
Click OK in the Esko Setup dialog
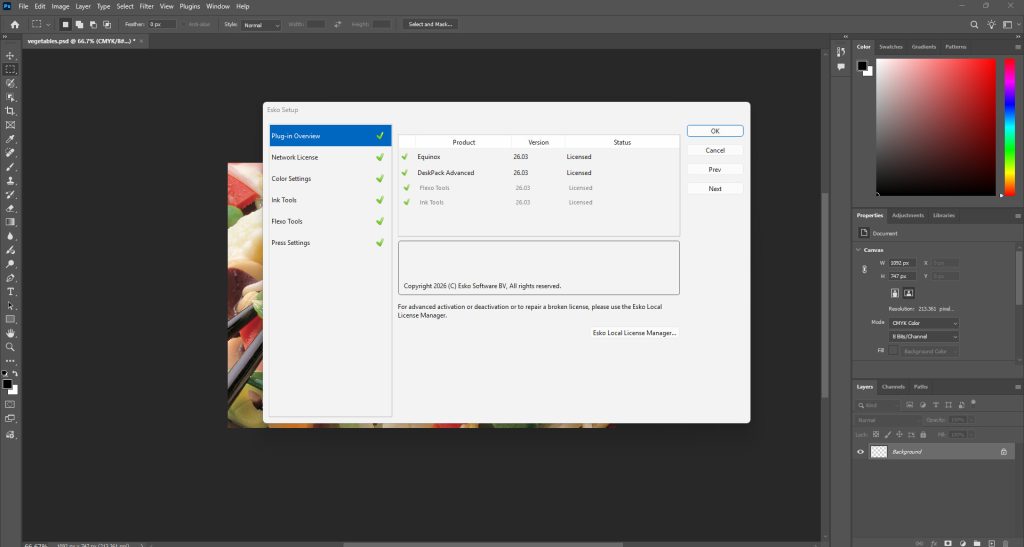tap(715, 131)
